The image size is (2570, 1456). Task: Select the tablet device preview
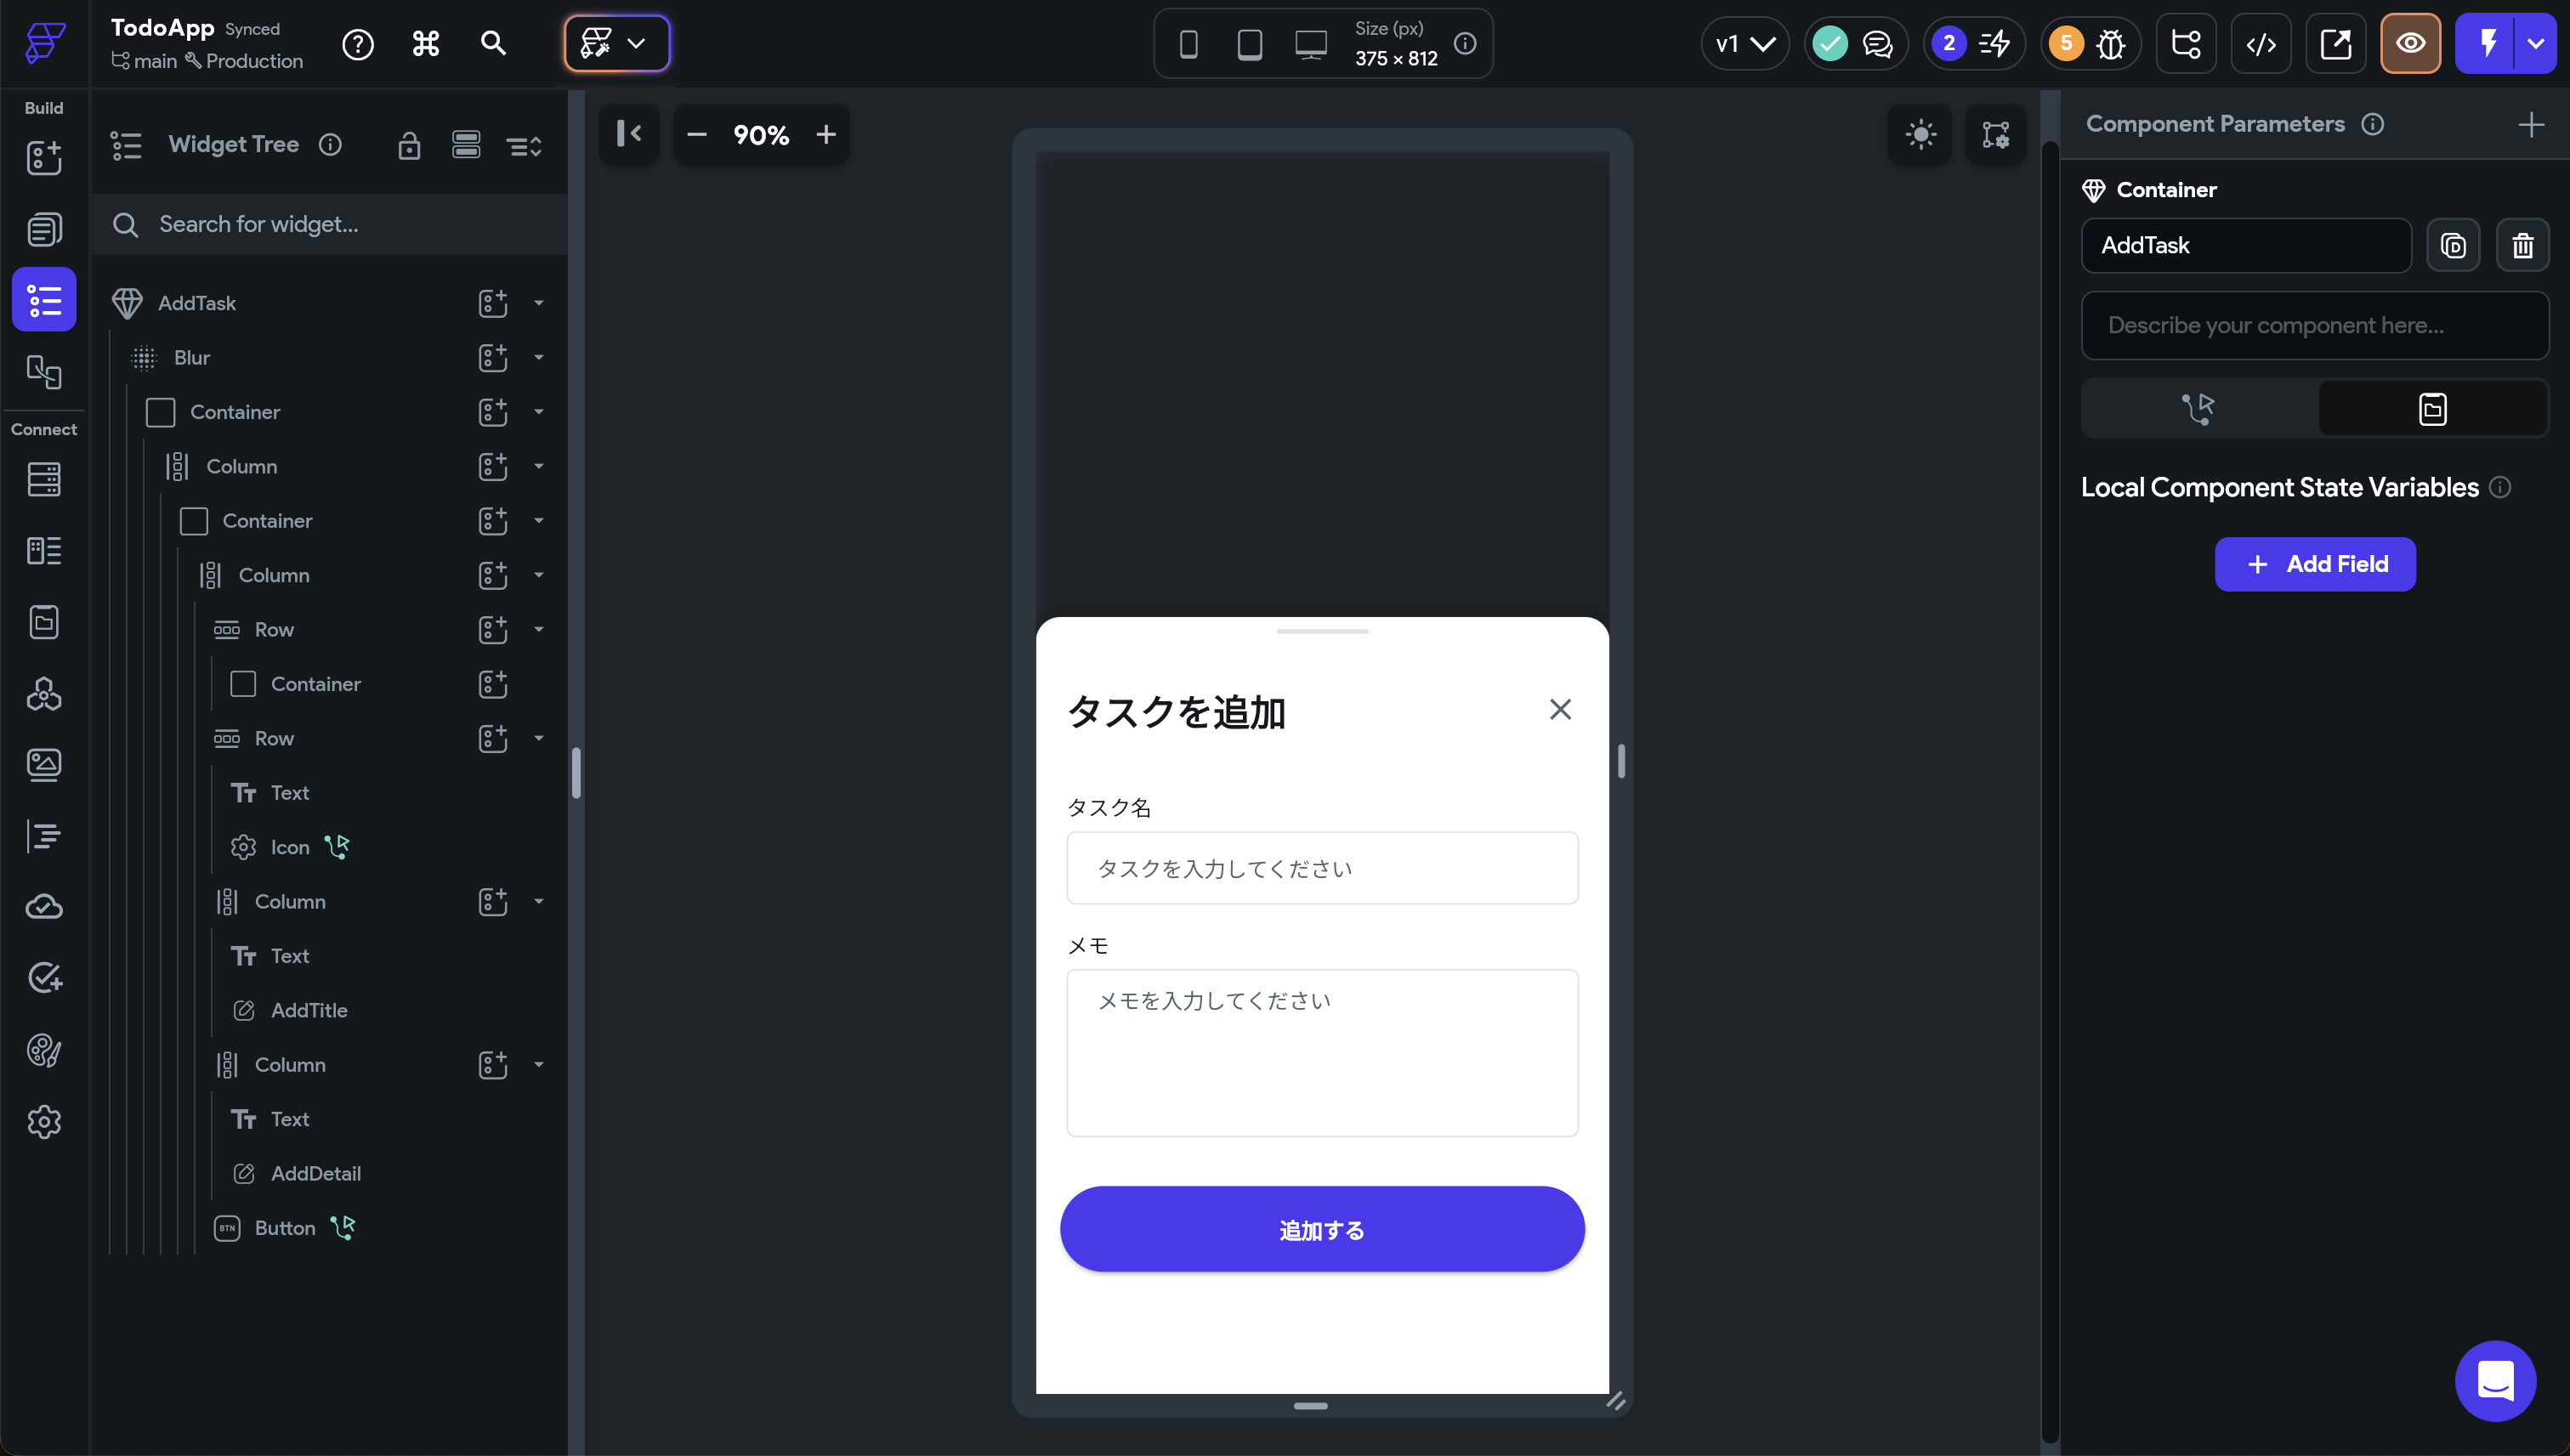pyautogui.click(x=1249, y=44)
